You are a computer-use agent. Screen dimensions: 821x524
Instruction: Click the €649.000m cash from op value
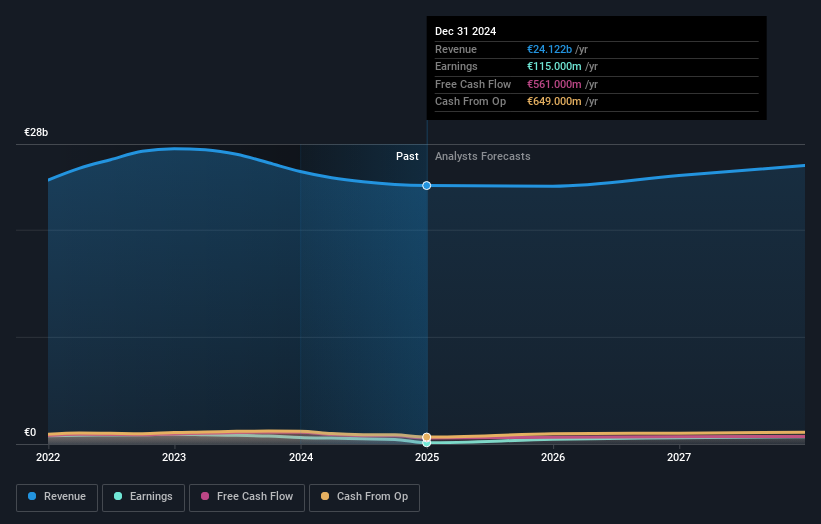tap(554, 102)
